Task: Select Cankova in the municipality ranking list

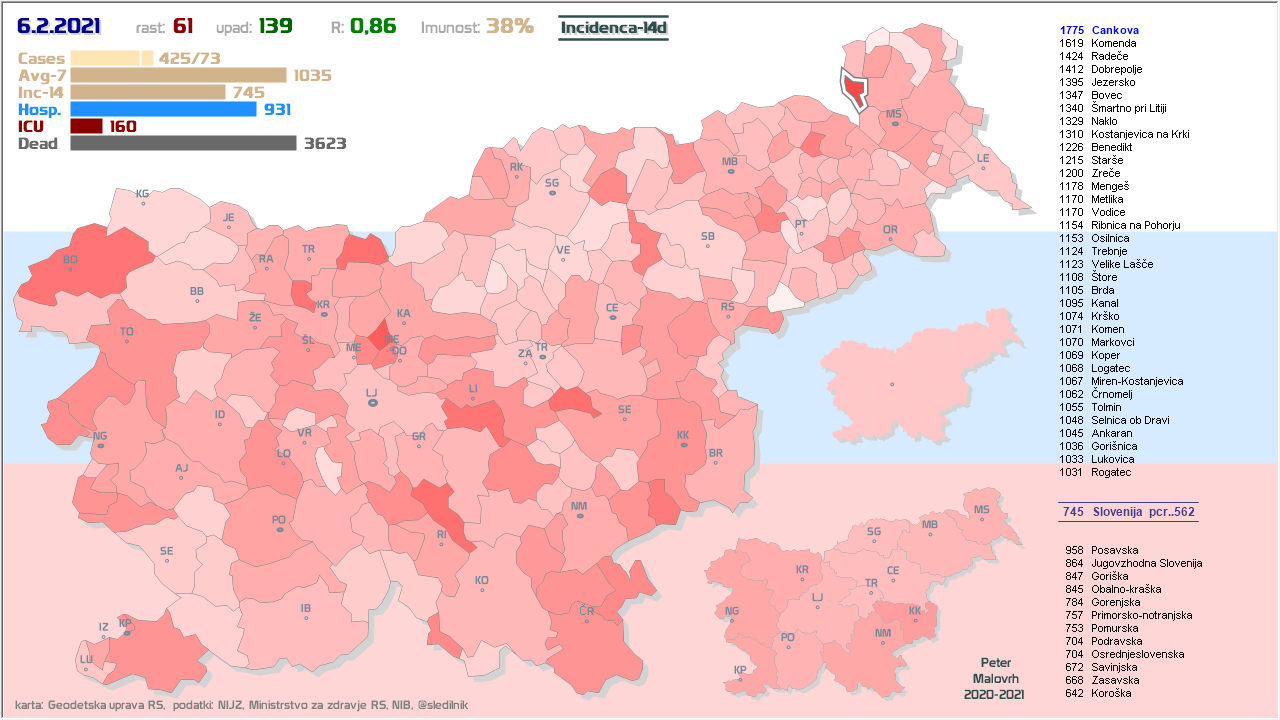Action: pyautogui.click(x=1115, y=31)
